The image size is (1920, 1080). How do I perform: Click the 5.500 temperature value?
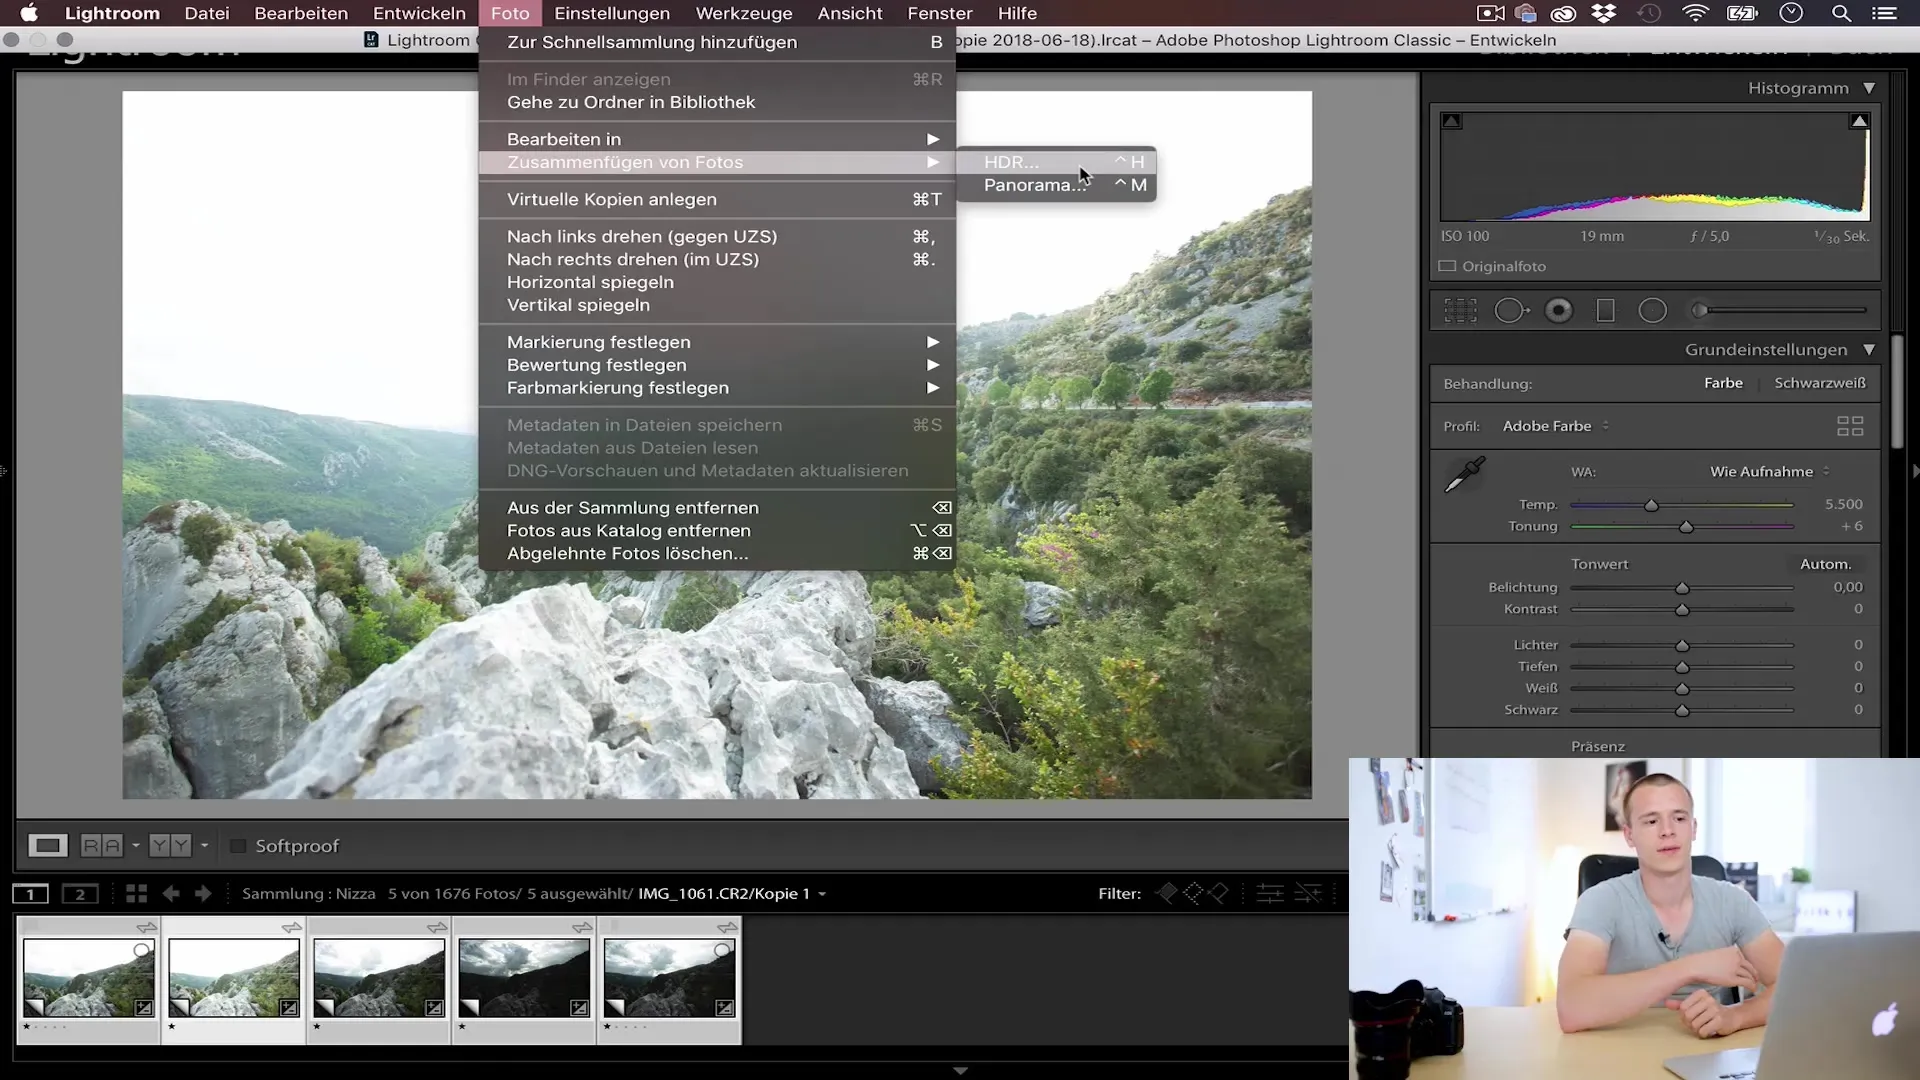click(x=1843, y=505)
